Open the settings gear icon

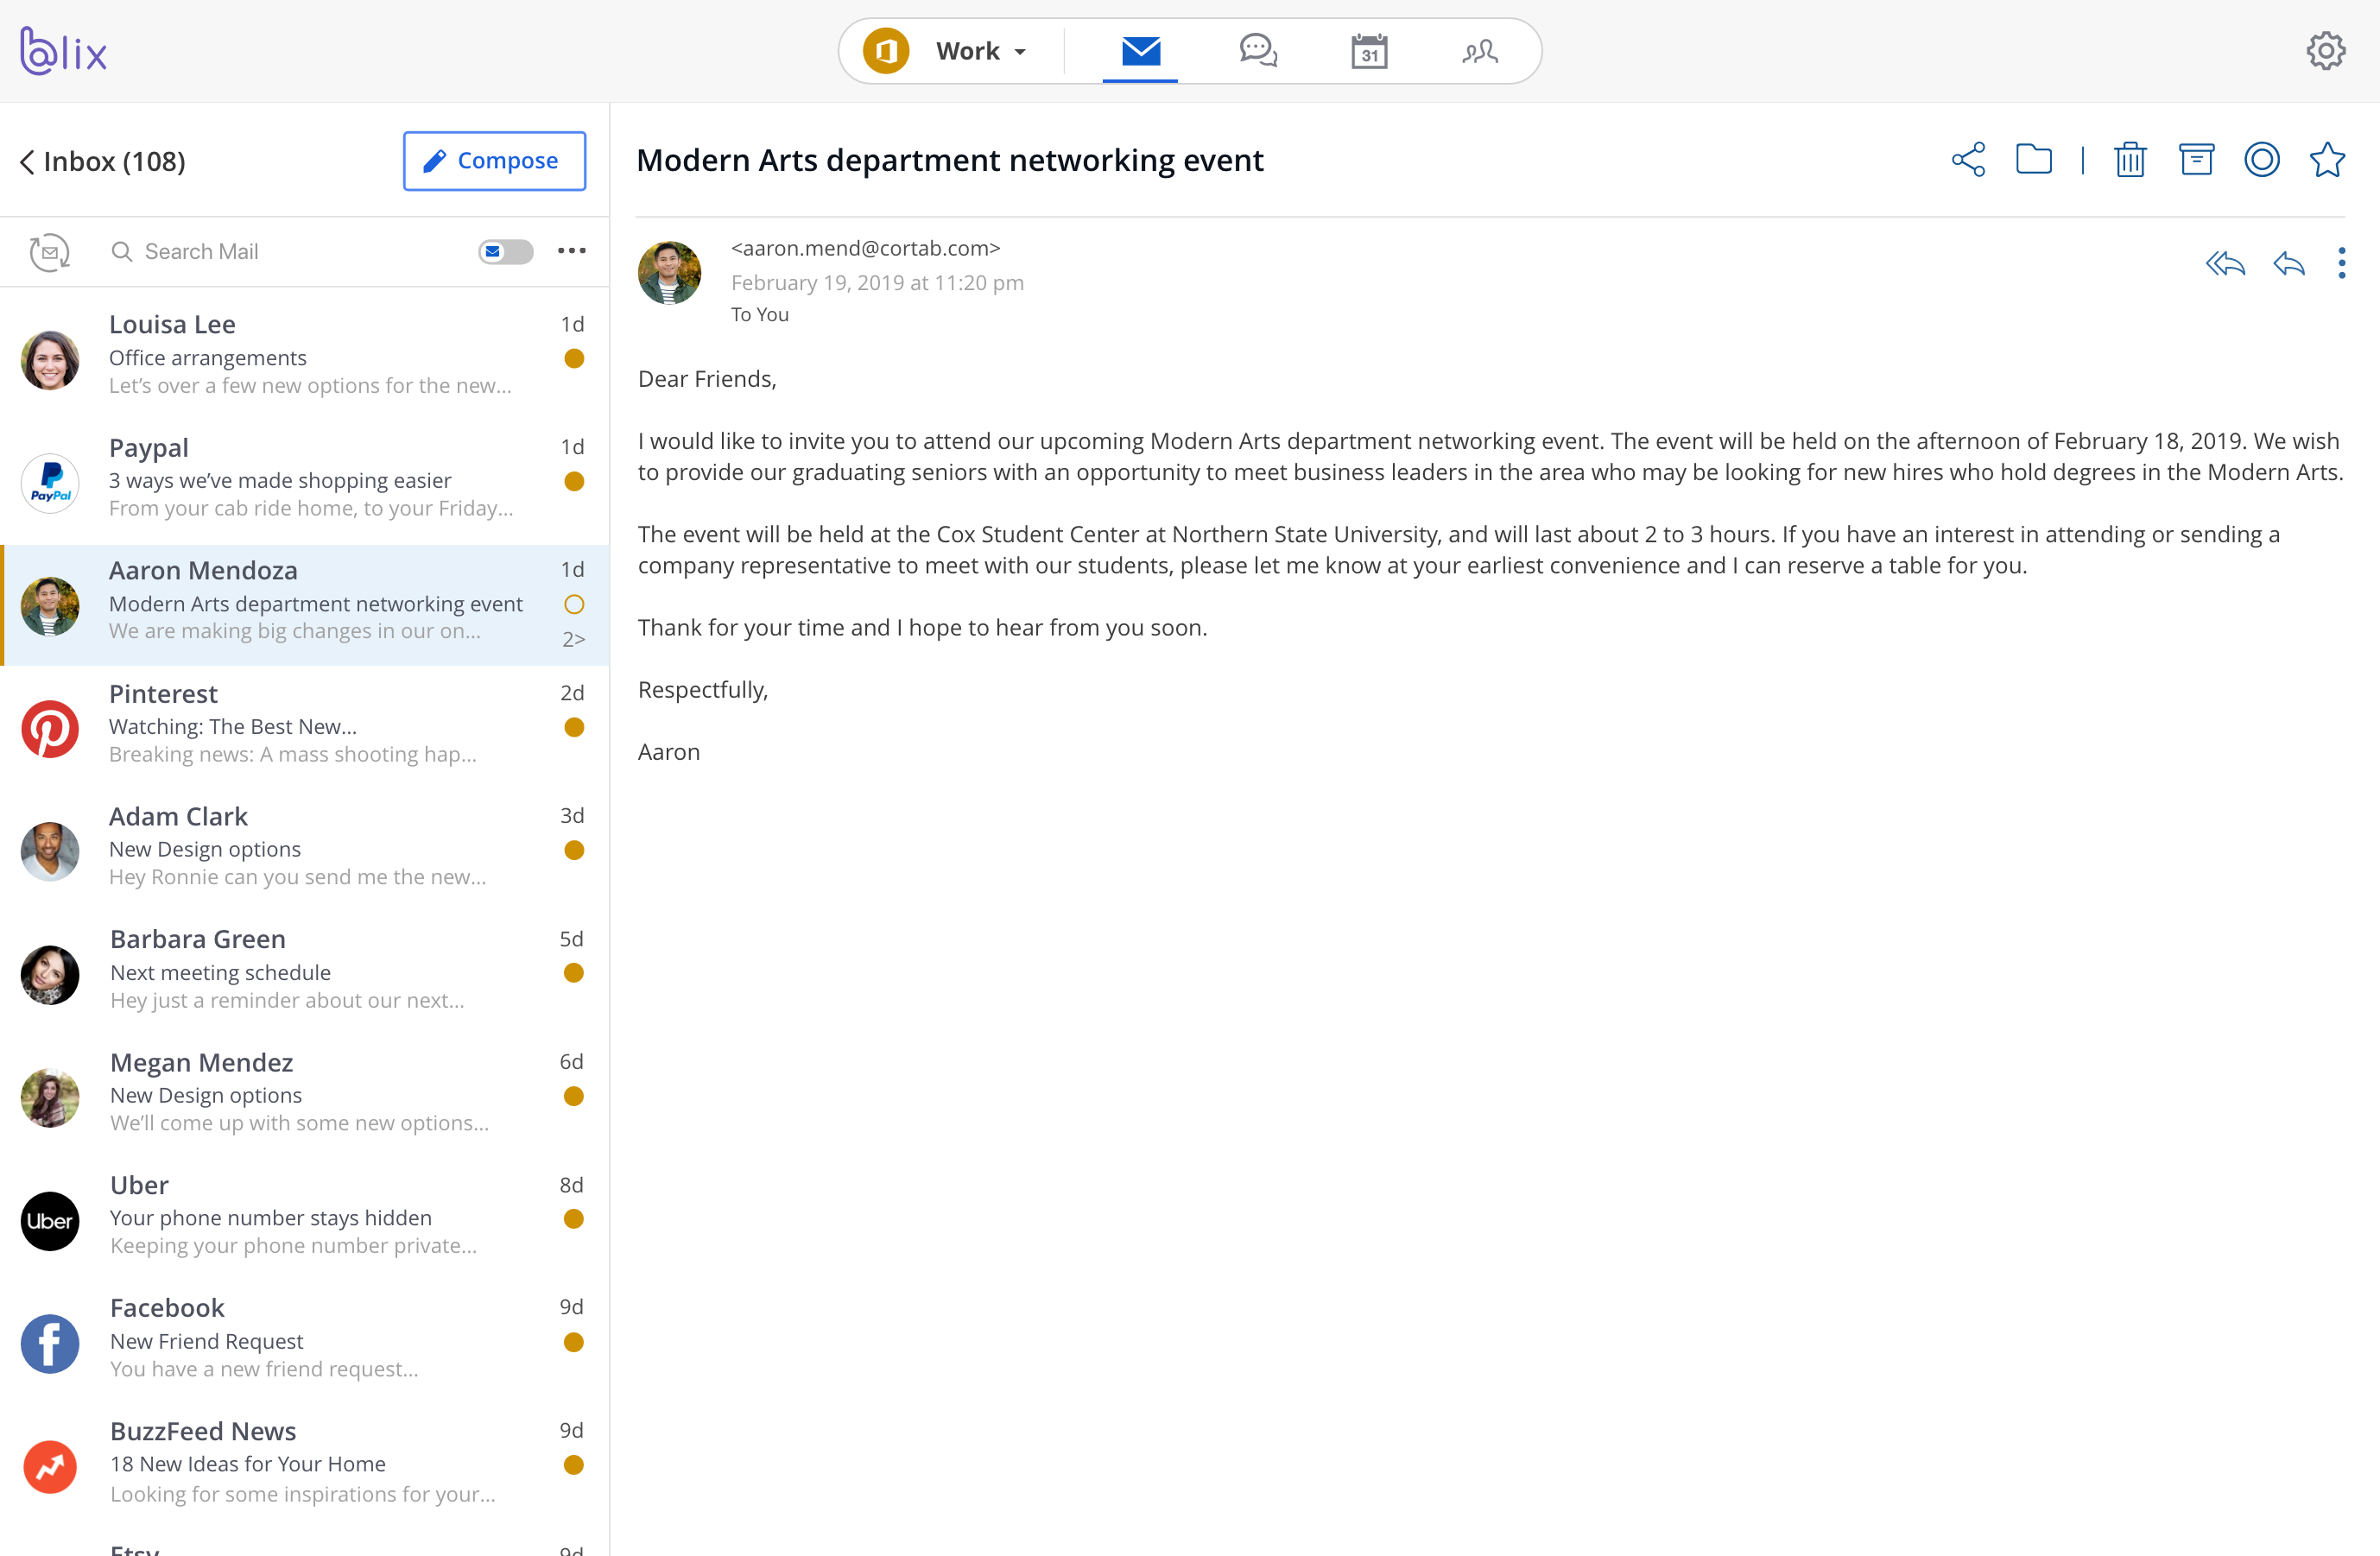2326,50
